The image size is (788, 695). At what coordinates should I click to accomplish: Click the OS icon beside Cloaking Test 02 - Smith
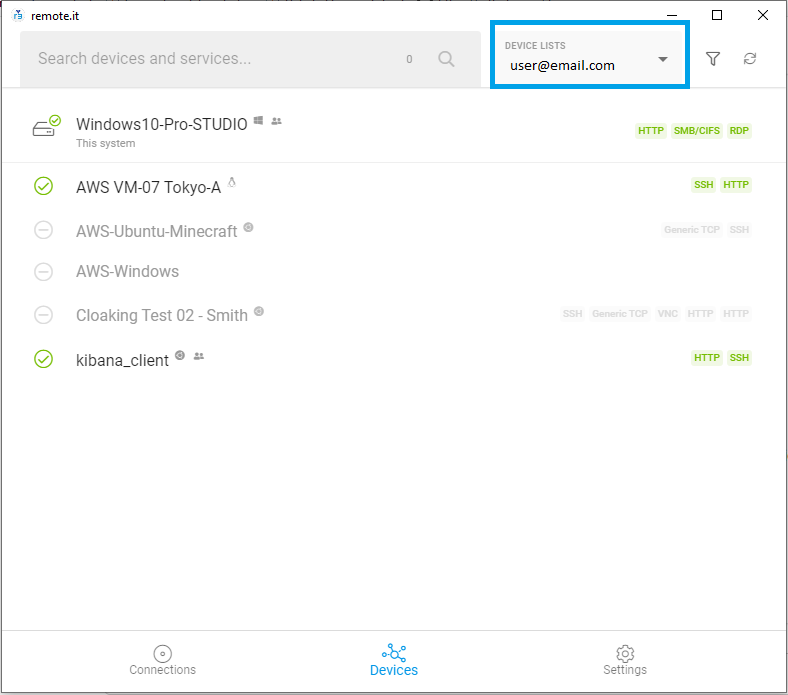(259, 311)
